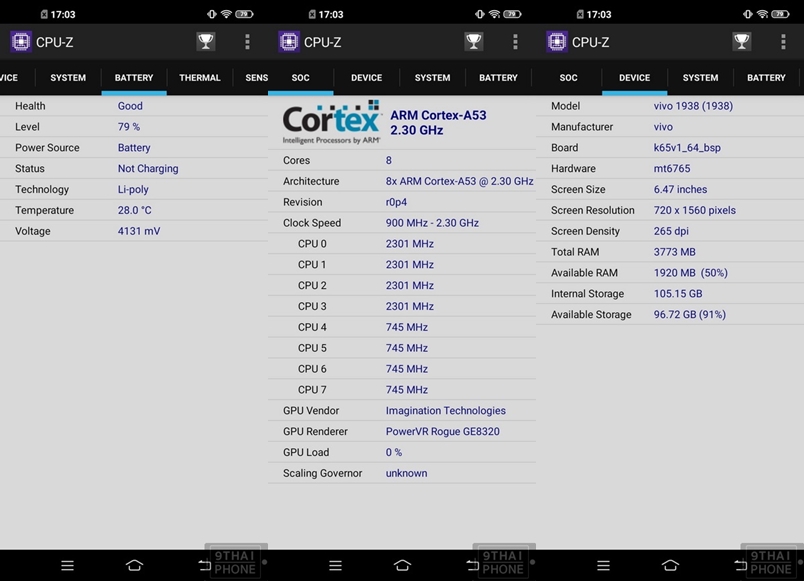
Task: Tap the vibrate mode icon on the right screen
Action: coord(748,14)
